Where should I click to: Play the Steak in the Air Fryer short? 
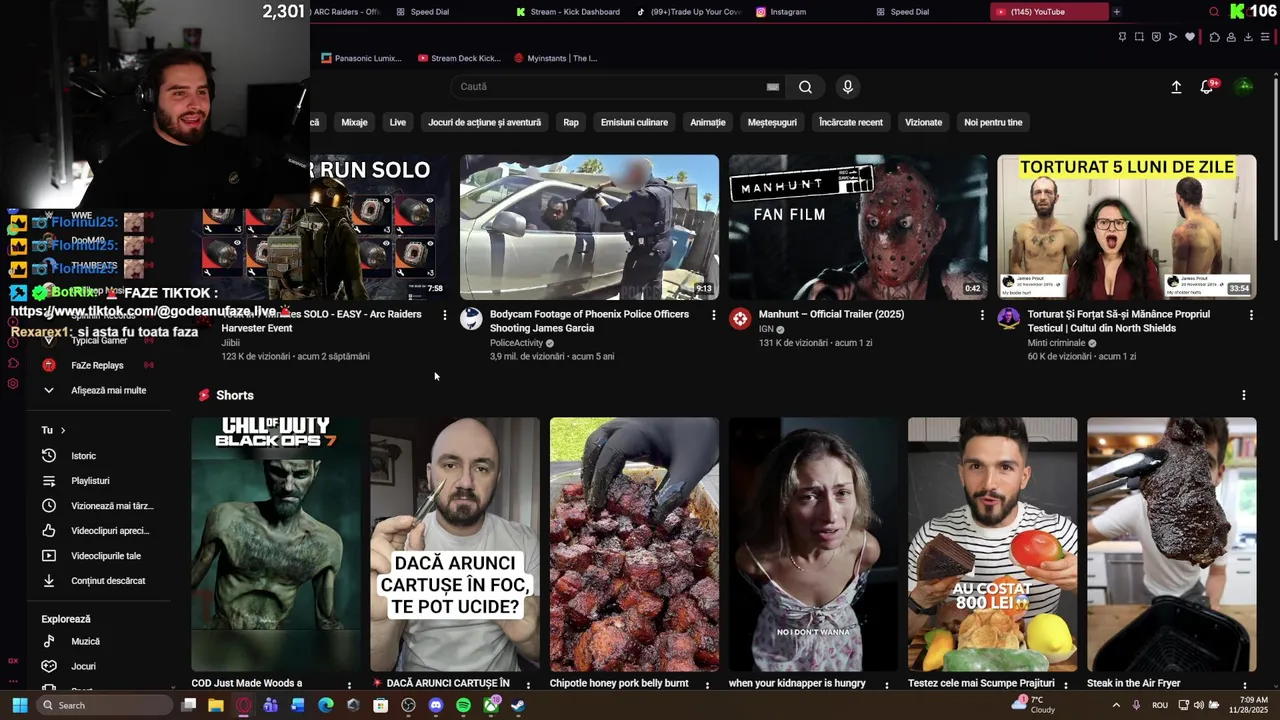point(1172,544)
